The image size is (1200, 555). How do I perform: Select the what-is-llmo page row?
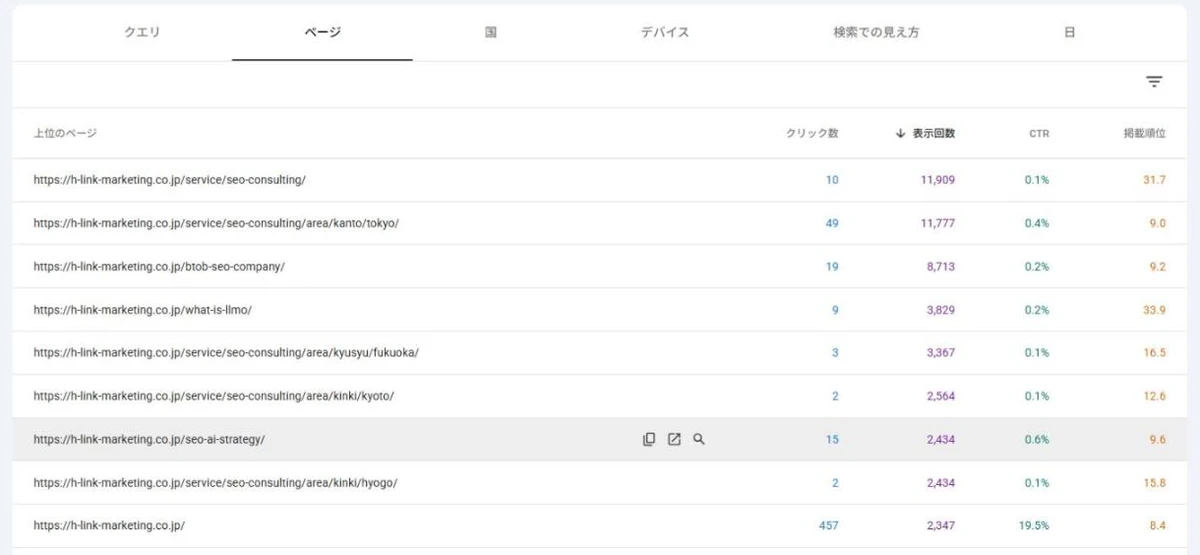click(x=600, y=310)
